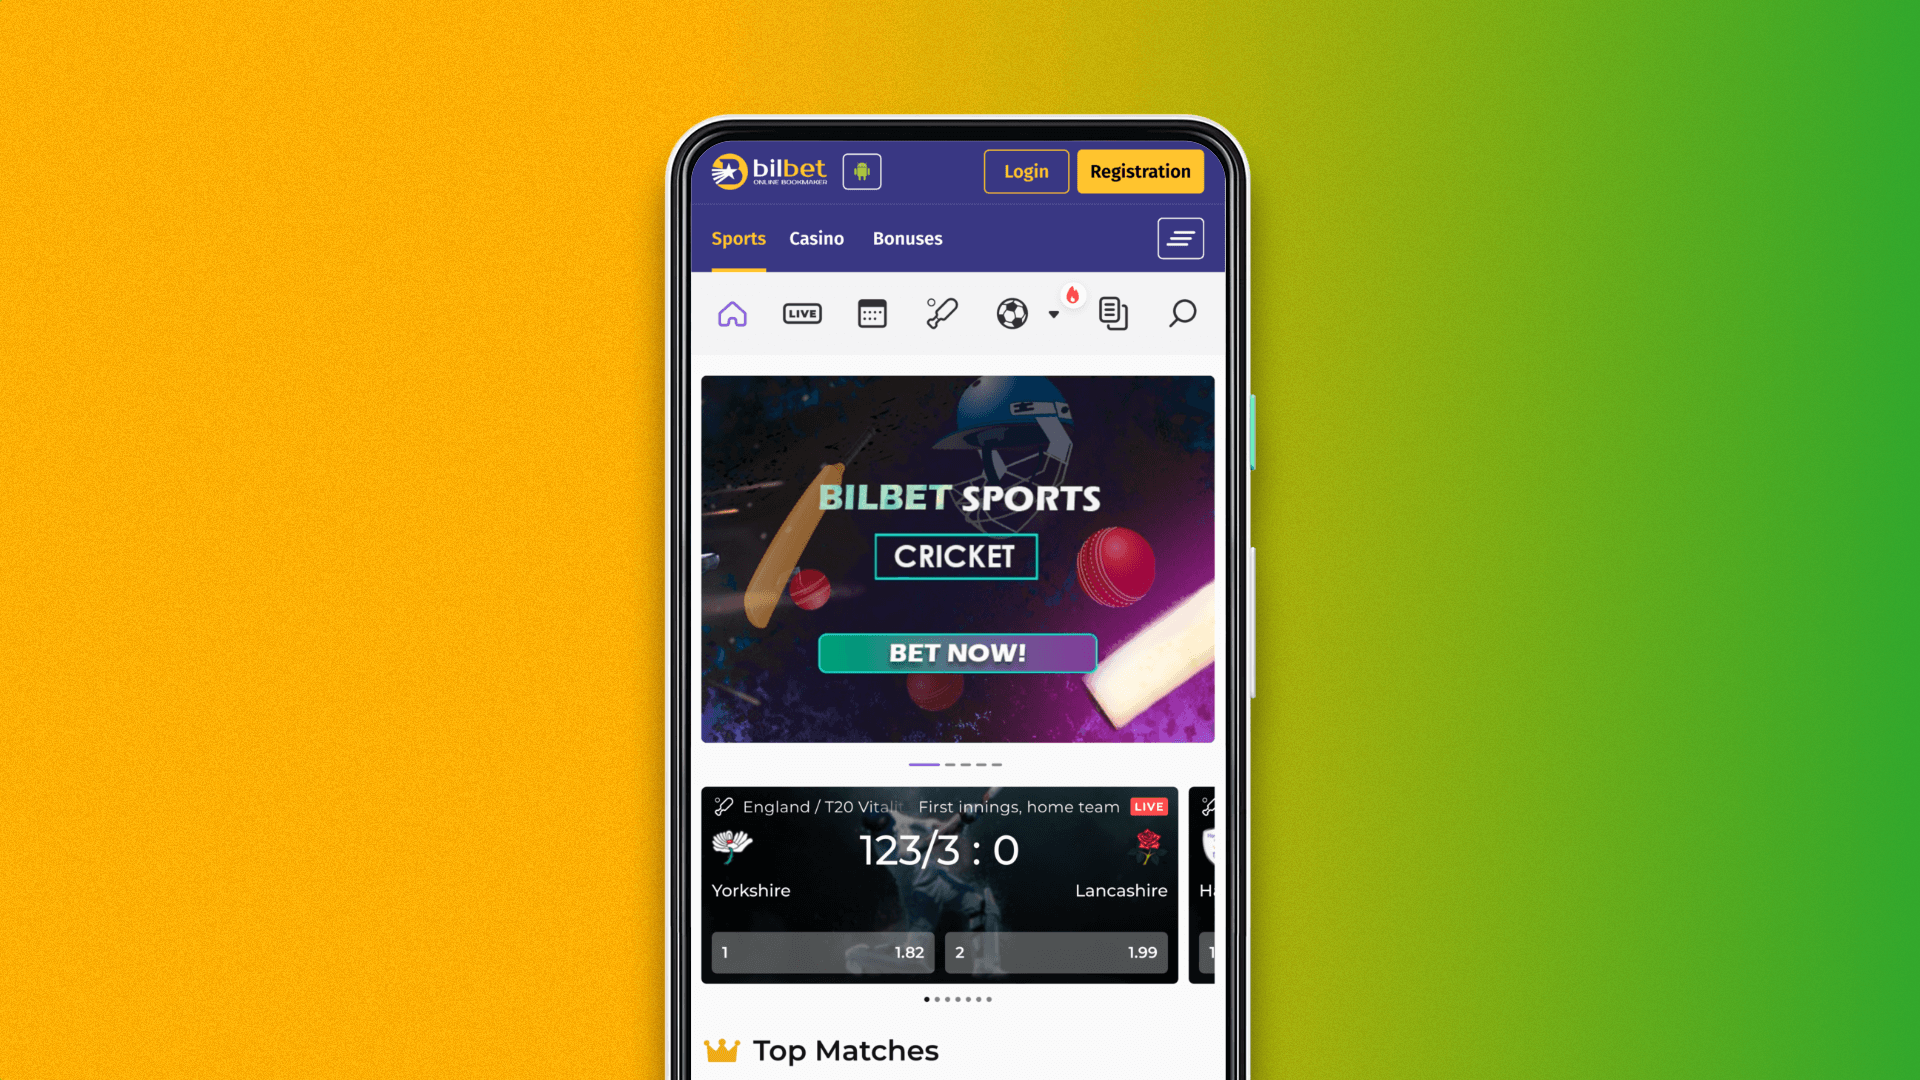Select the Casino tab

click(x=816, y=239)
